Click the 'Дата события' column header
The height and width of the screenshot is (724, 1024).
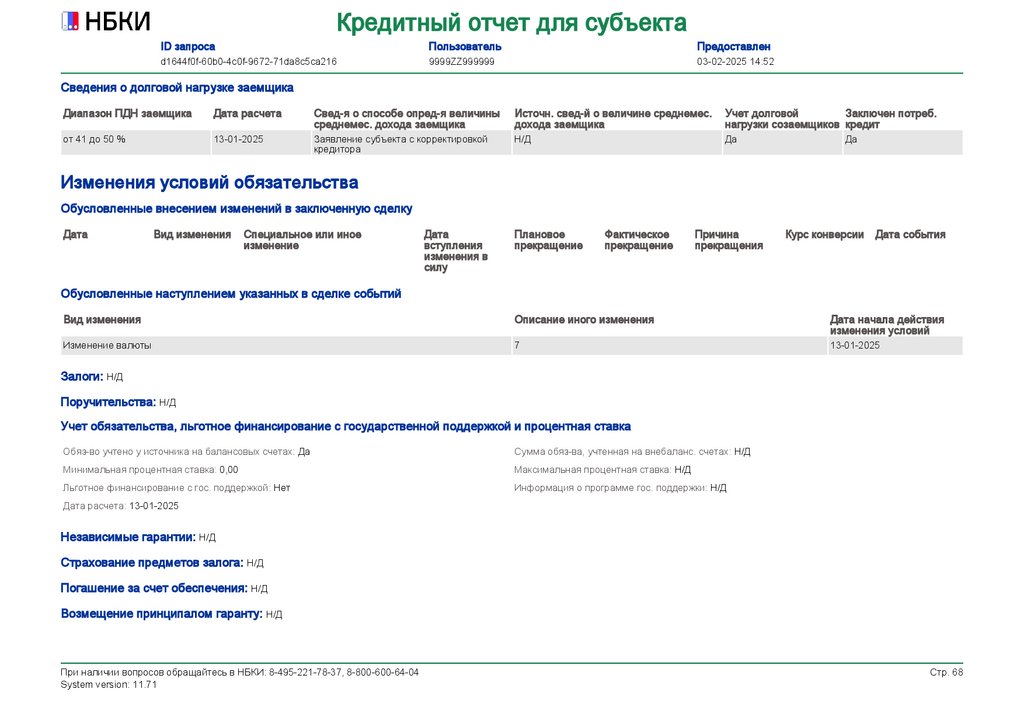[910, 234]
